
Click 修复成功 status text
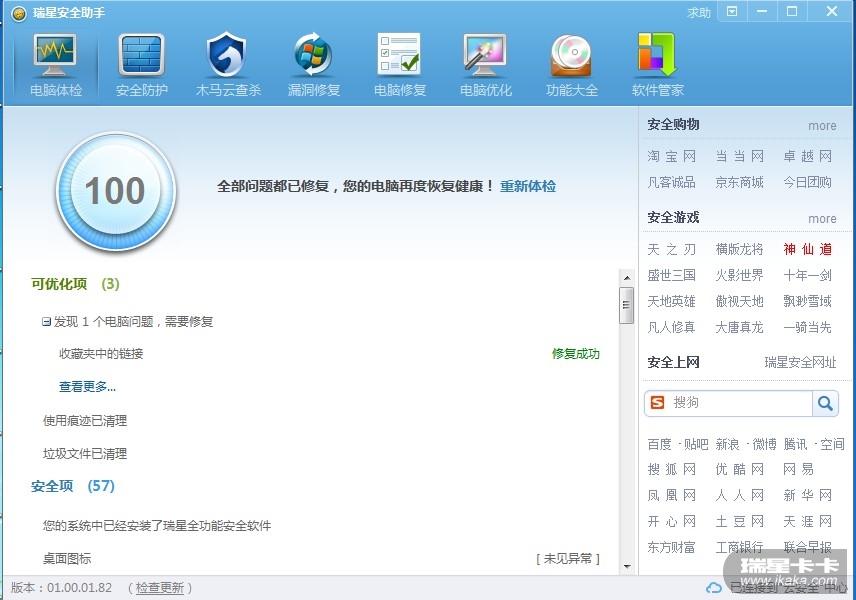tap(575, 354)
